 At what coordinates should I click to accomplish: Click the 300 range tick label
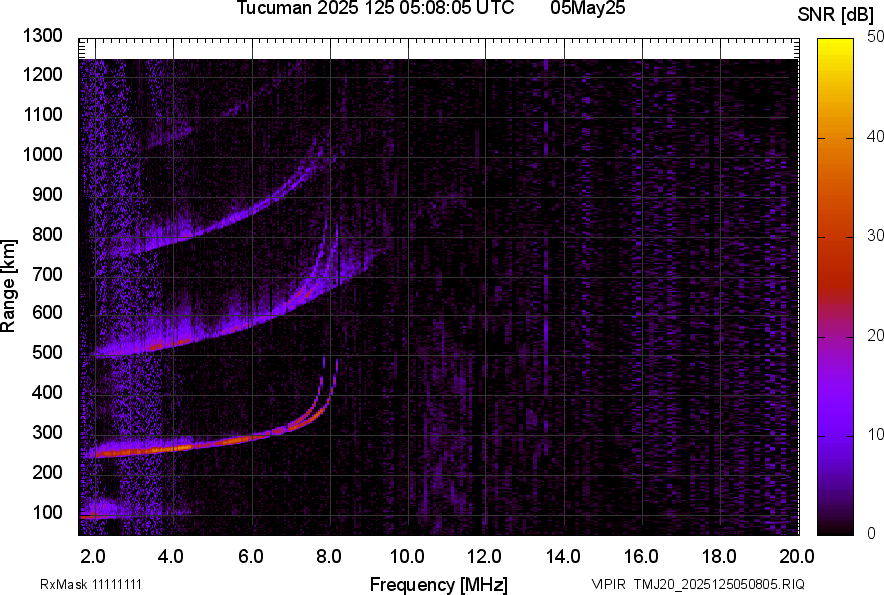[x=47, y=432]
